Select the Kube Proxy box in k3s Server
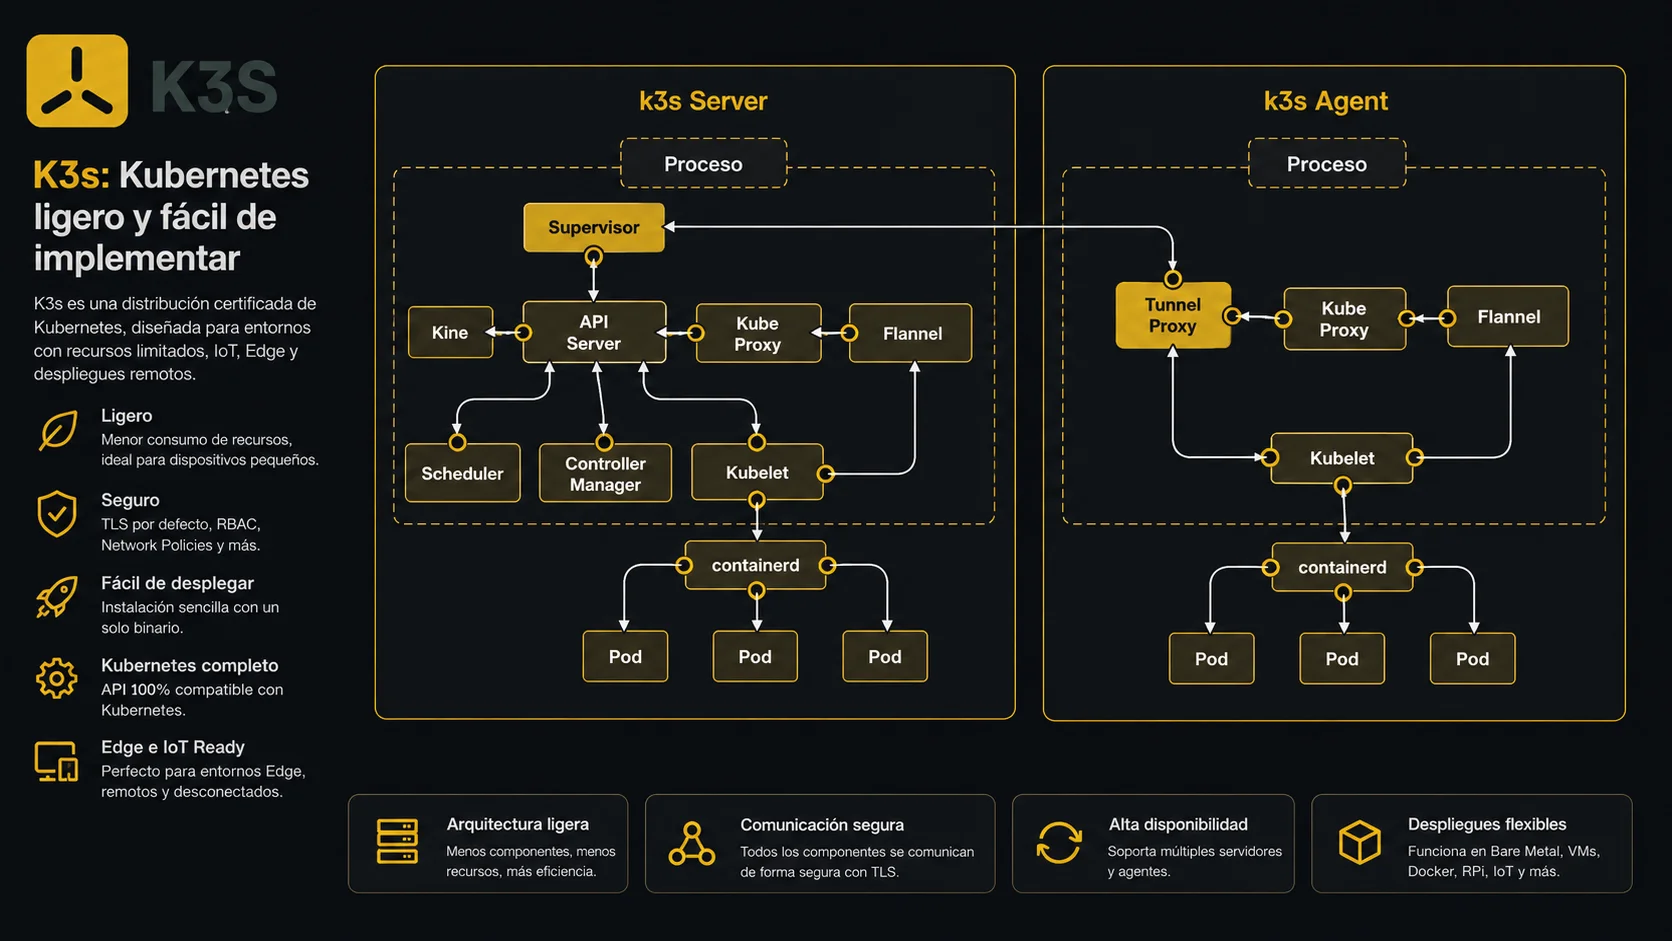 pos(758,333)
